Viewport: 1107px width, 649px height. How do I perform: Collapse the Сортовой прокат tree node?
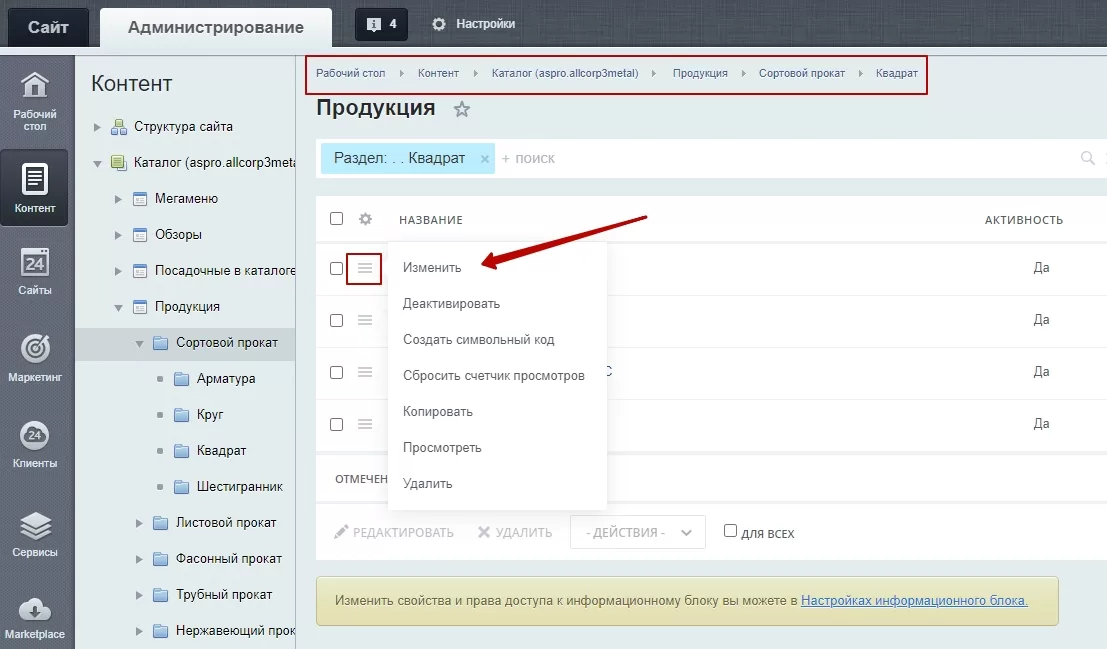tap(139, 343)
